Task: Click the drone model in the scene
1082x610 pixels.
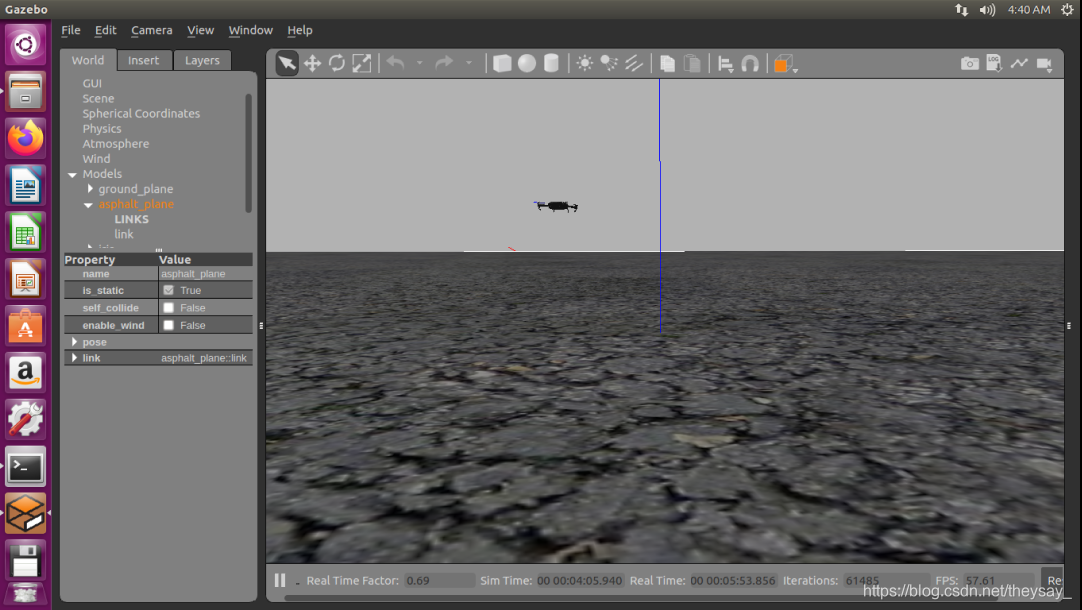Action: coord(556,206)
